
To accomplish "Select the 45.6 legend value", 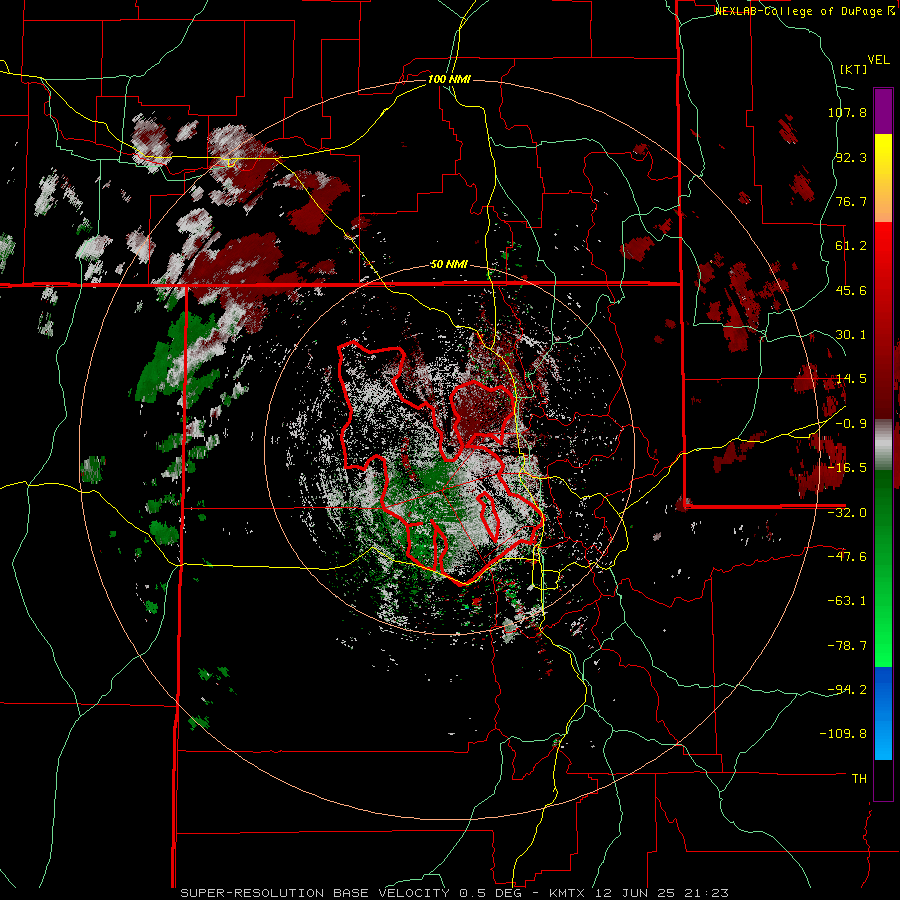I will coord(851,290).
